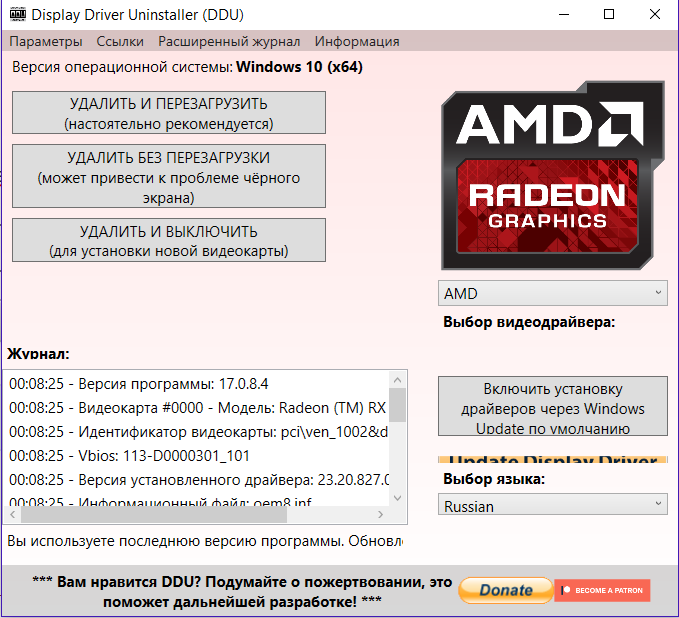Click the 'Выбор видеодрайвера:' label
The width and height of the screenshot is (679, 618).
[529, 322]
